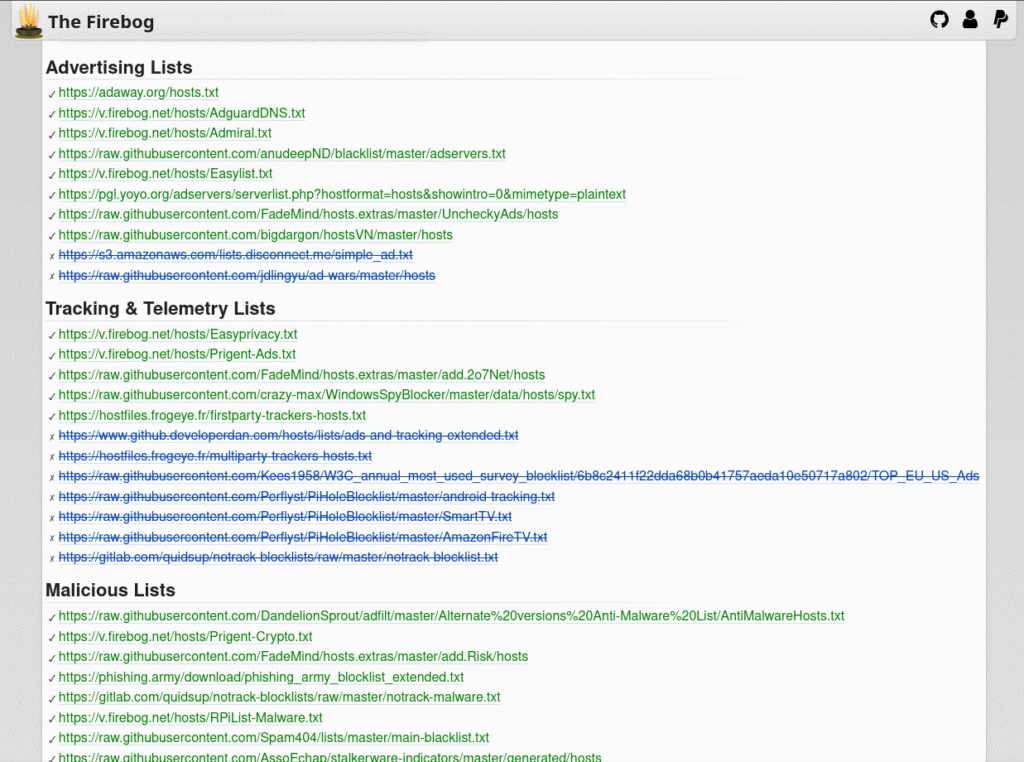
Task: Click the "Tracking & Telemetry Lists" heading
Action: click(x=160, y=309)
